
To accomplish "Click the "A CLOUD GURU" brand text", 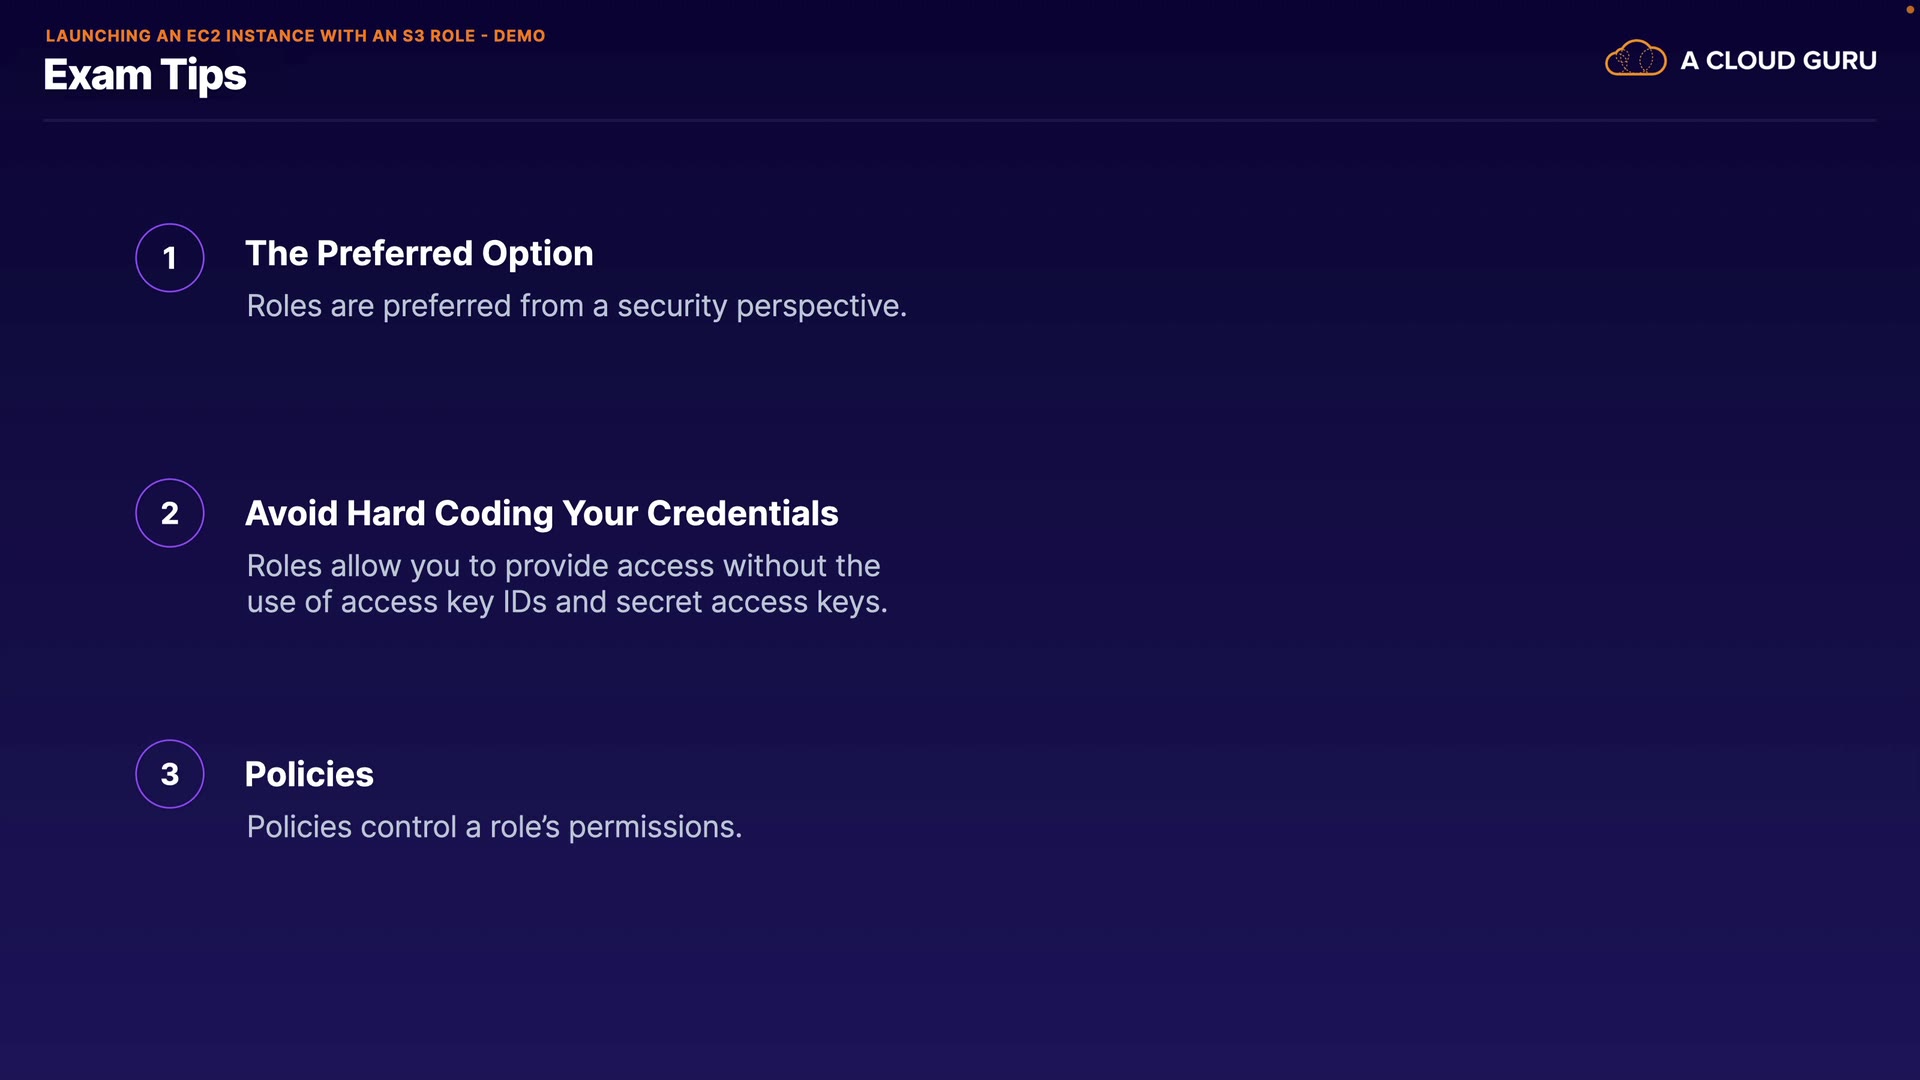I will (x=1778, y=61).
